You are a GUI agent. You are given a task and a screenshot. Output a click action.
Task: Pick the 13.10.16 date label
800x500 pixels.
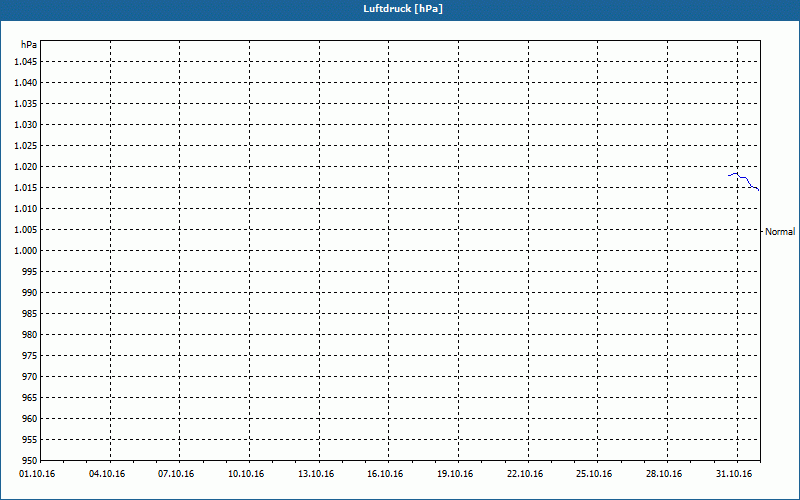[316, 474]
